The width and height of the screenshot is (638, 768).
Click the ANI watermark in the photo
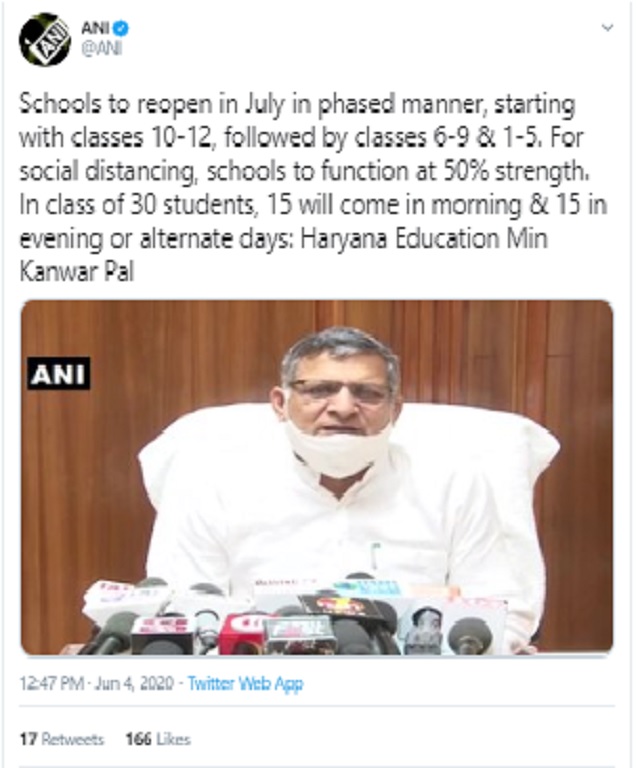tap(59, 374)
